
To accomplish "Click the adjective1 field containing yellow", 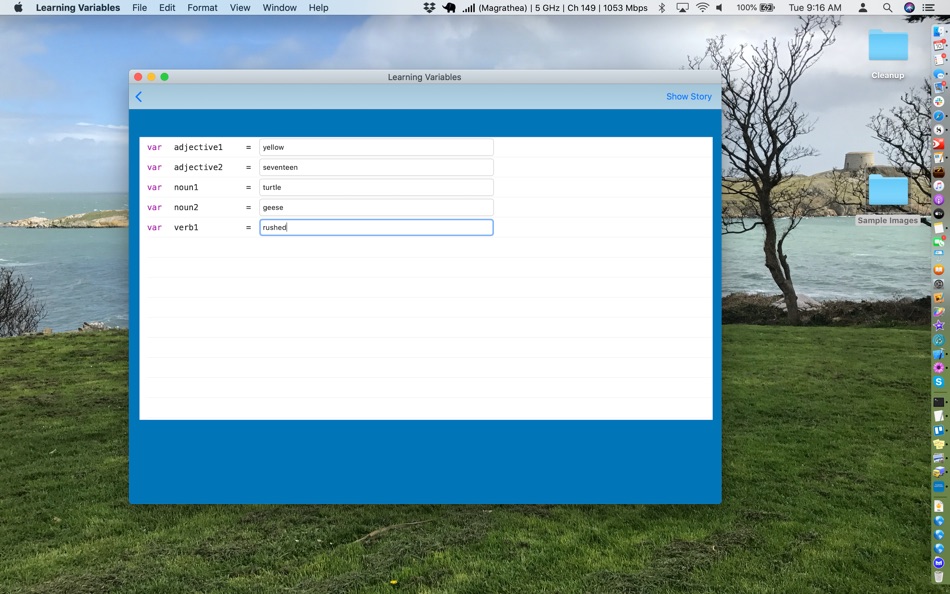I will pos(376,147).
